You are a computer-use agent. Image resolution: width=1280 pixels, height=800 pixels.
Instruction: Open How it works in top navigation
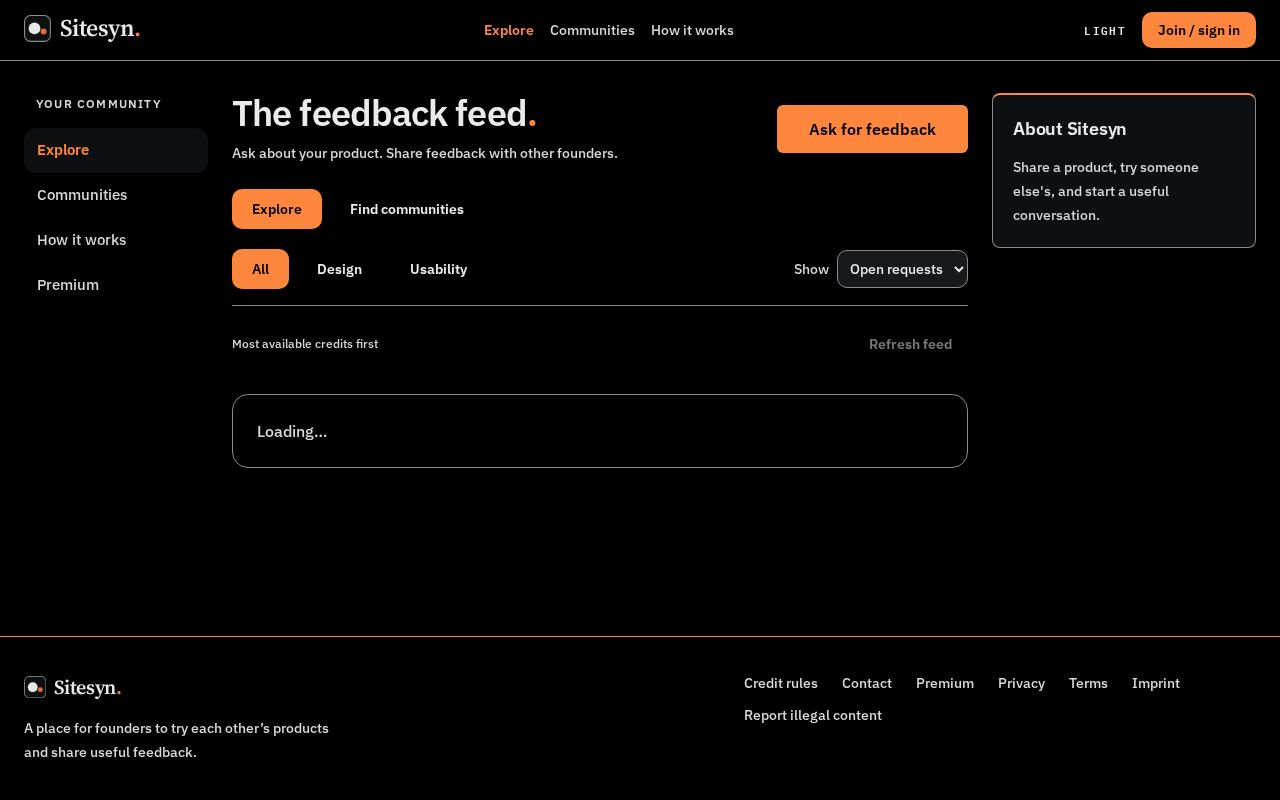692,30
